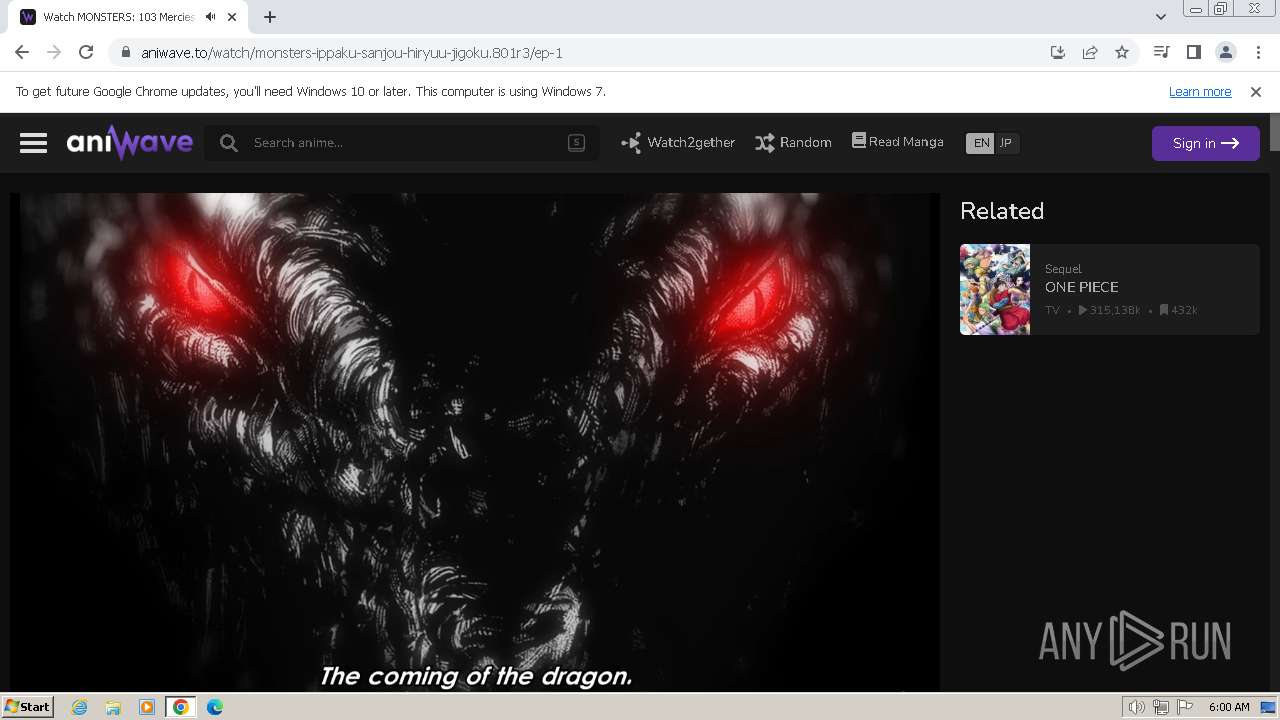
Task: Click the install page icon in address bar
Action: click(1058, 53)
